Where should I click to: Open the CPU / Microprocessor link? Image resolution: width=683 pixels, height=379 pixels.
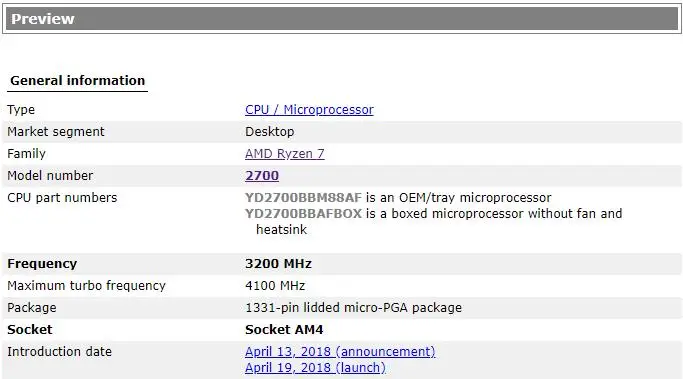(x=309, y=110)
